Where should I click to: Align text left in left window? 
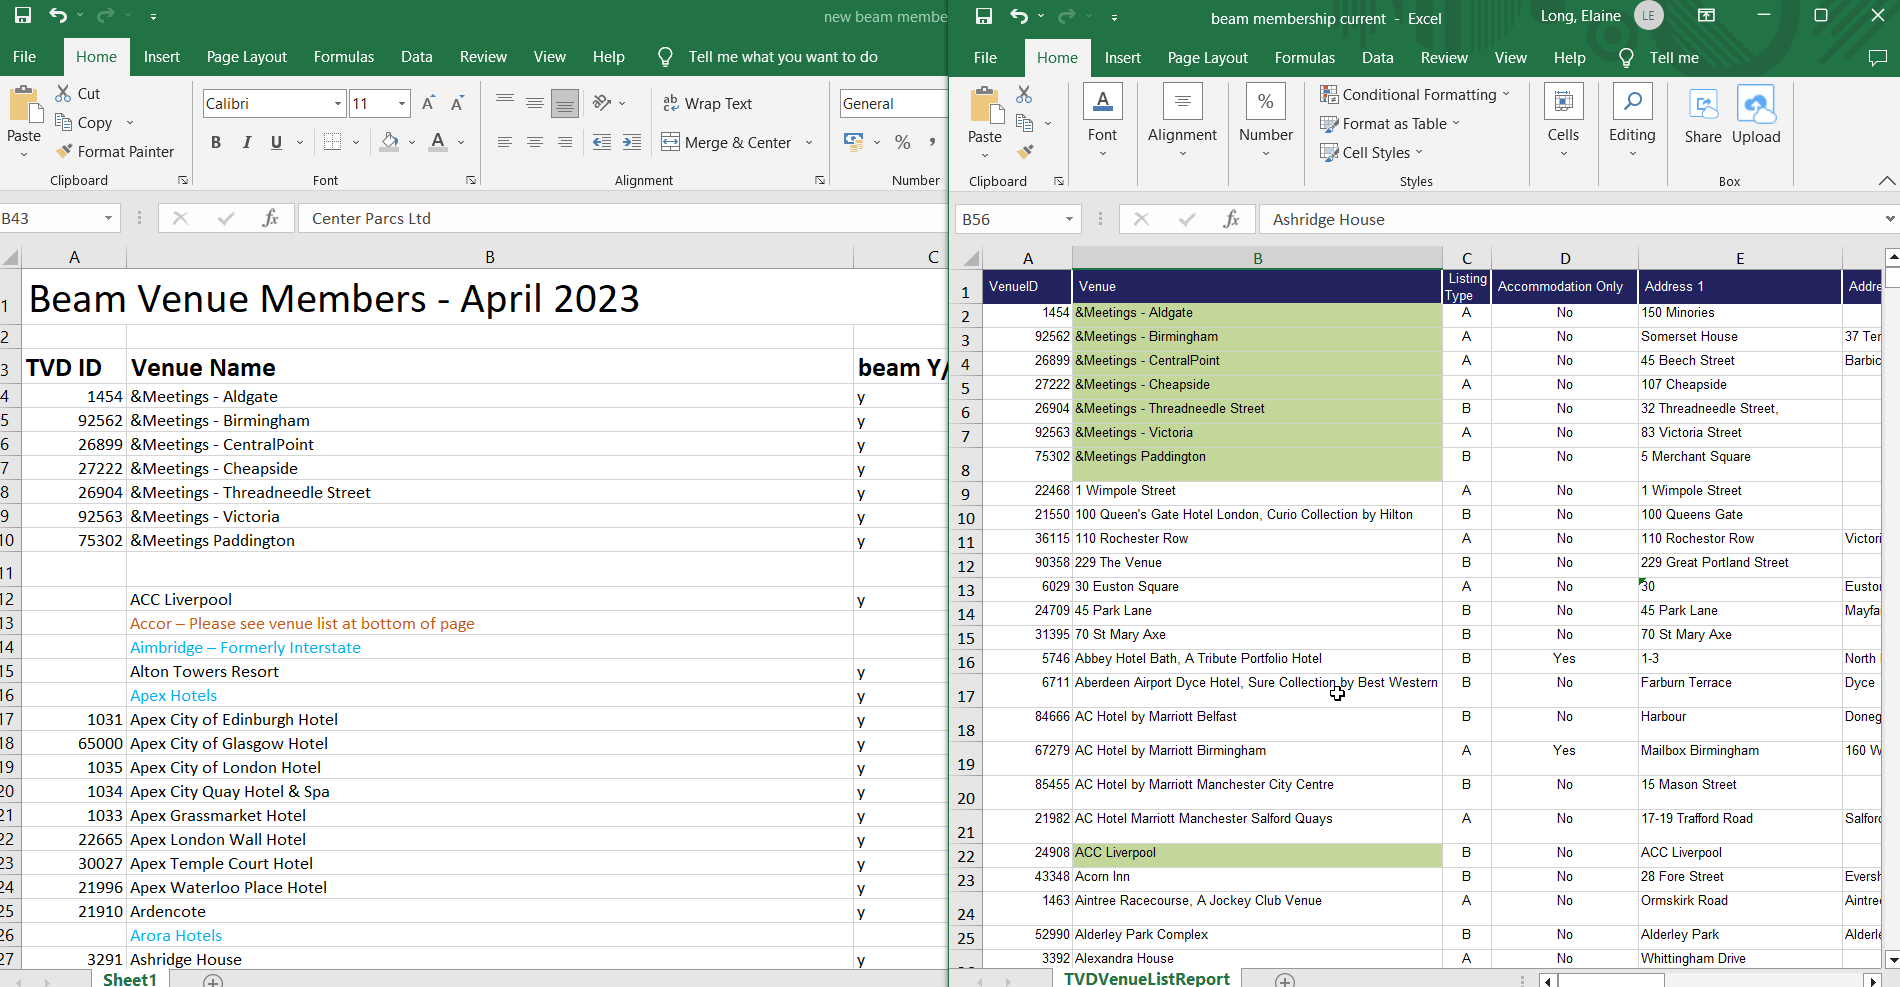point(505,142)
